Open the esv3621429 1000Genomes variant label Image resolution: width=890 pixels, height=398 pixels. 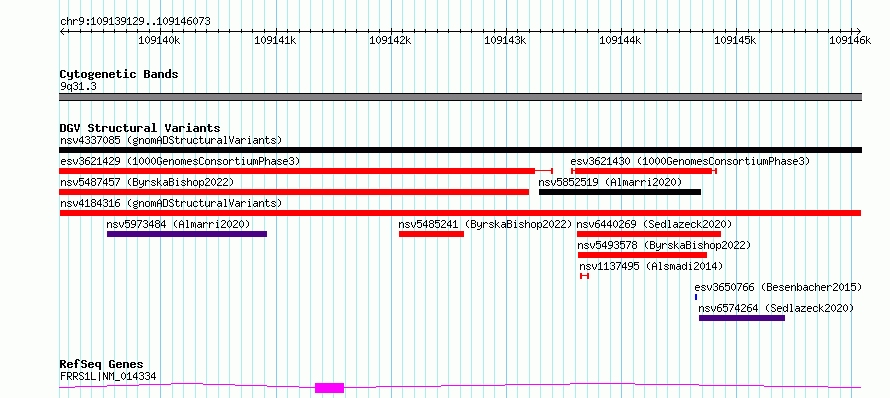click(x=180, y=161)
